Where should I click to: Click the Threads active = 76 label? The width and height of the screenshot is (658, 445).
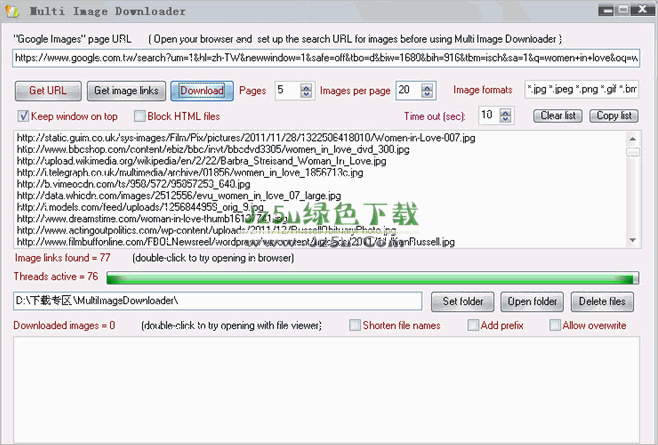(56, 276)
